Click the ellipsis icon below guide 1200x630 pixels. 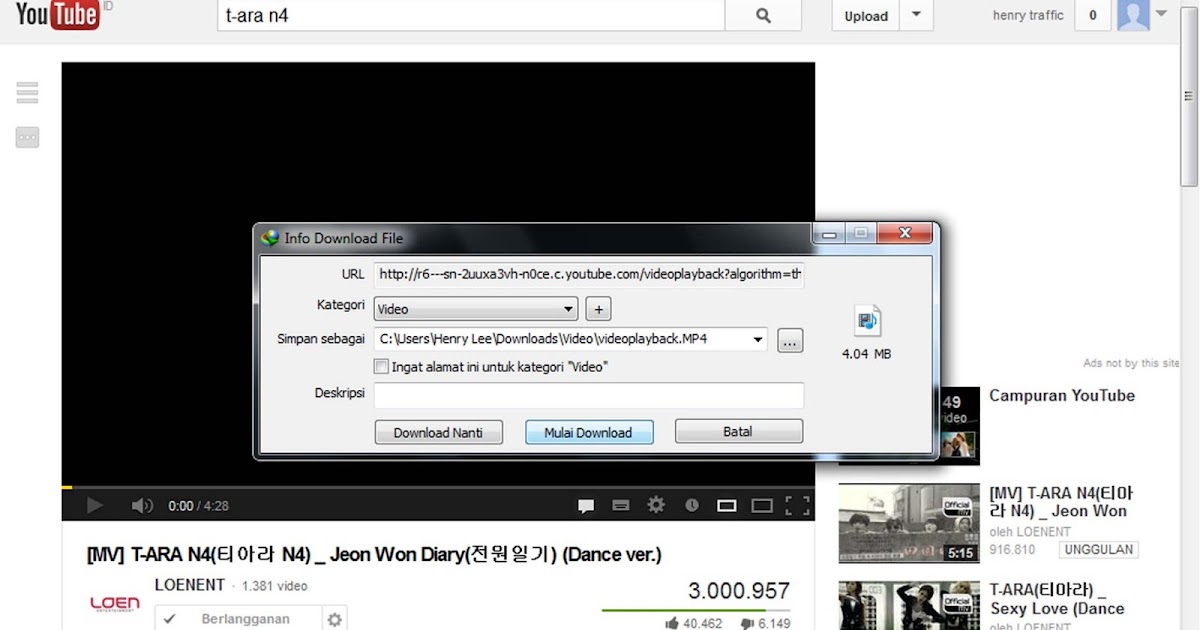pos(27,137)
